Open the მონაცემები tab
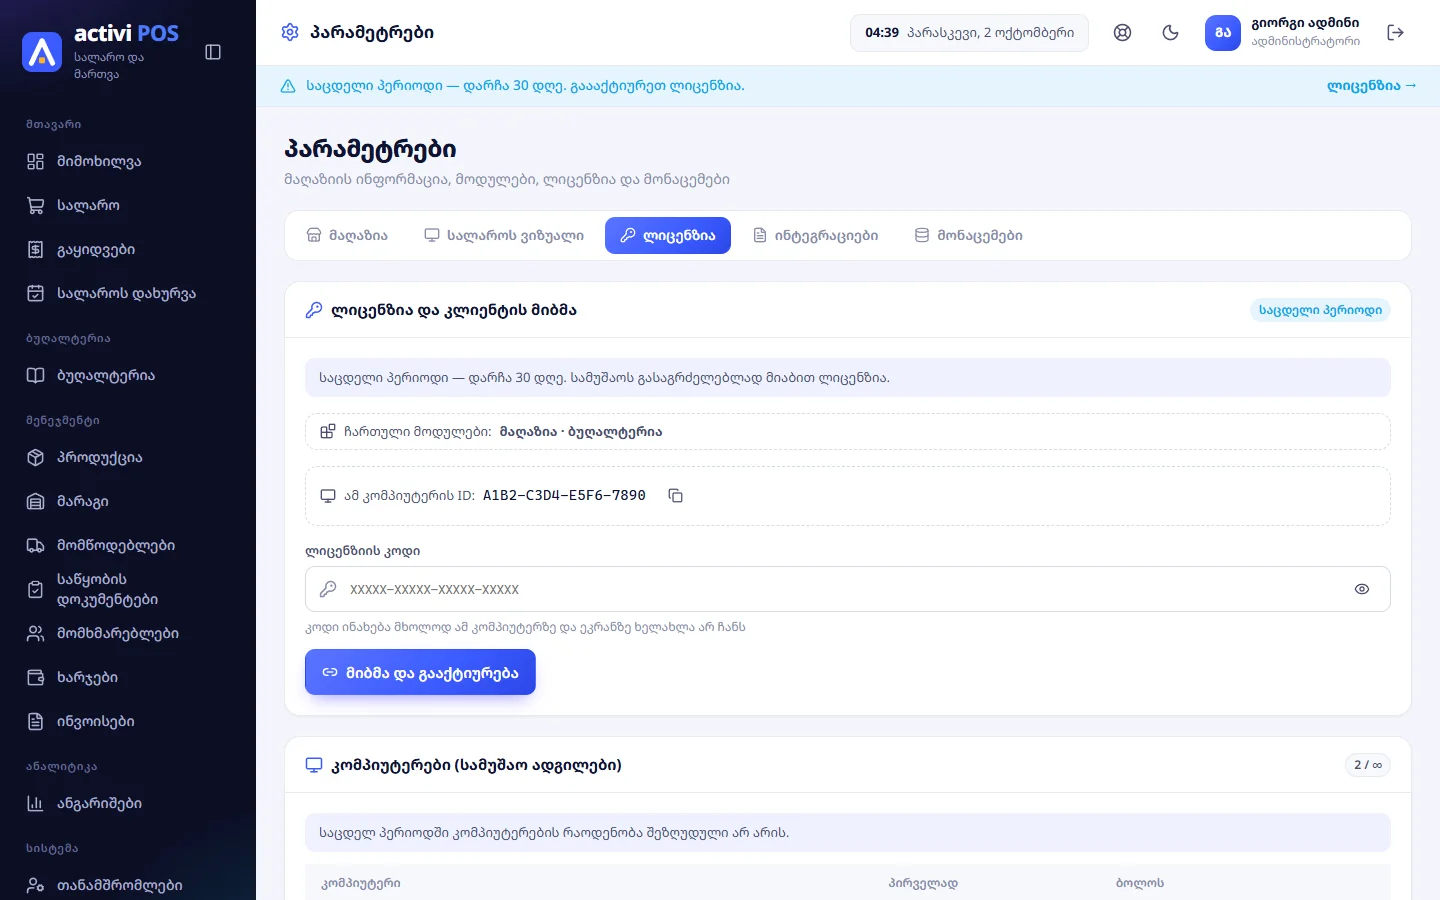 point(969,236)
